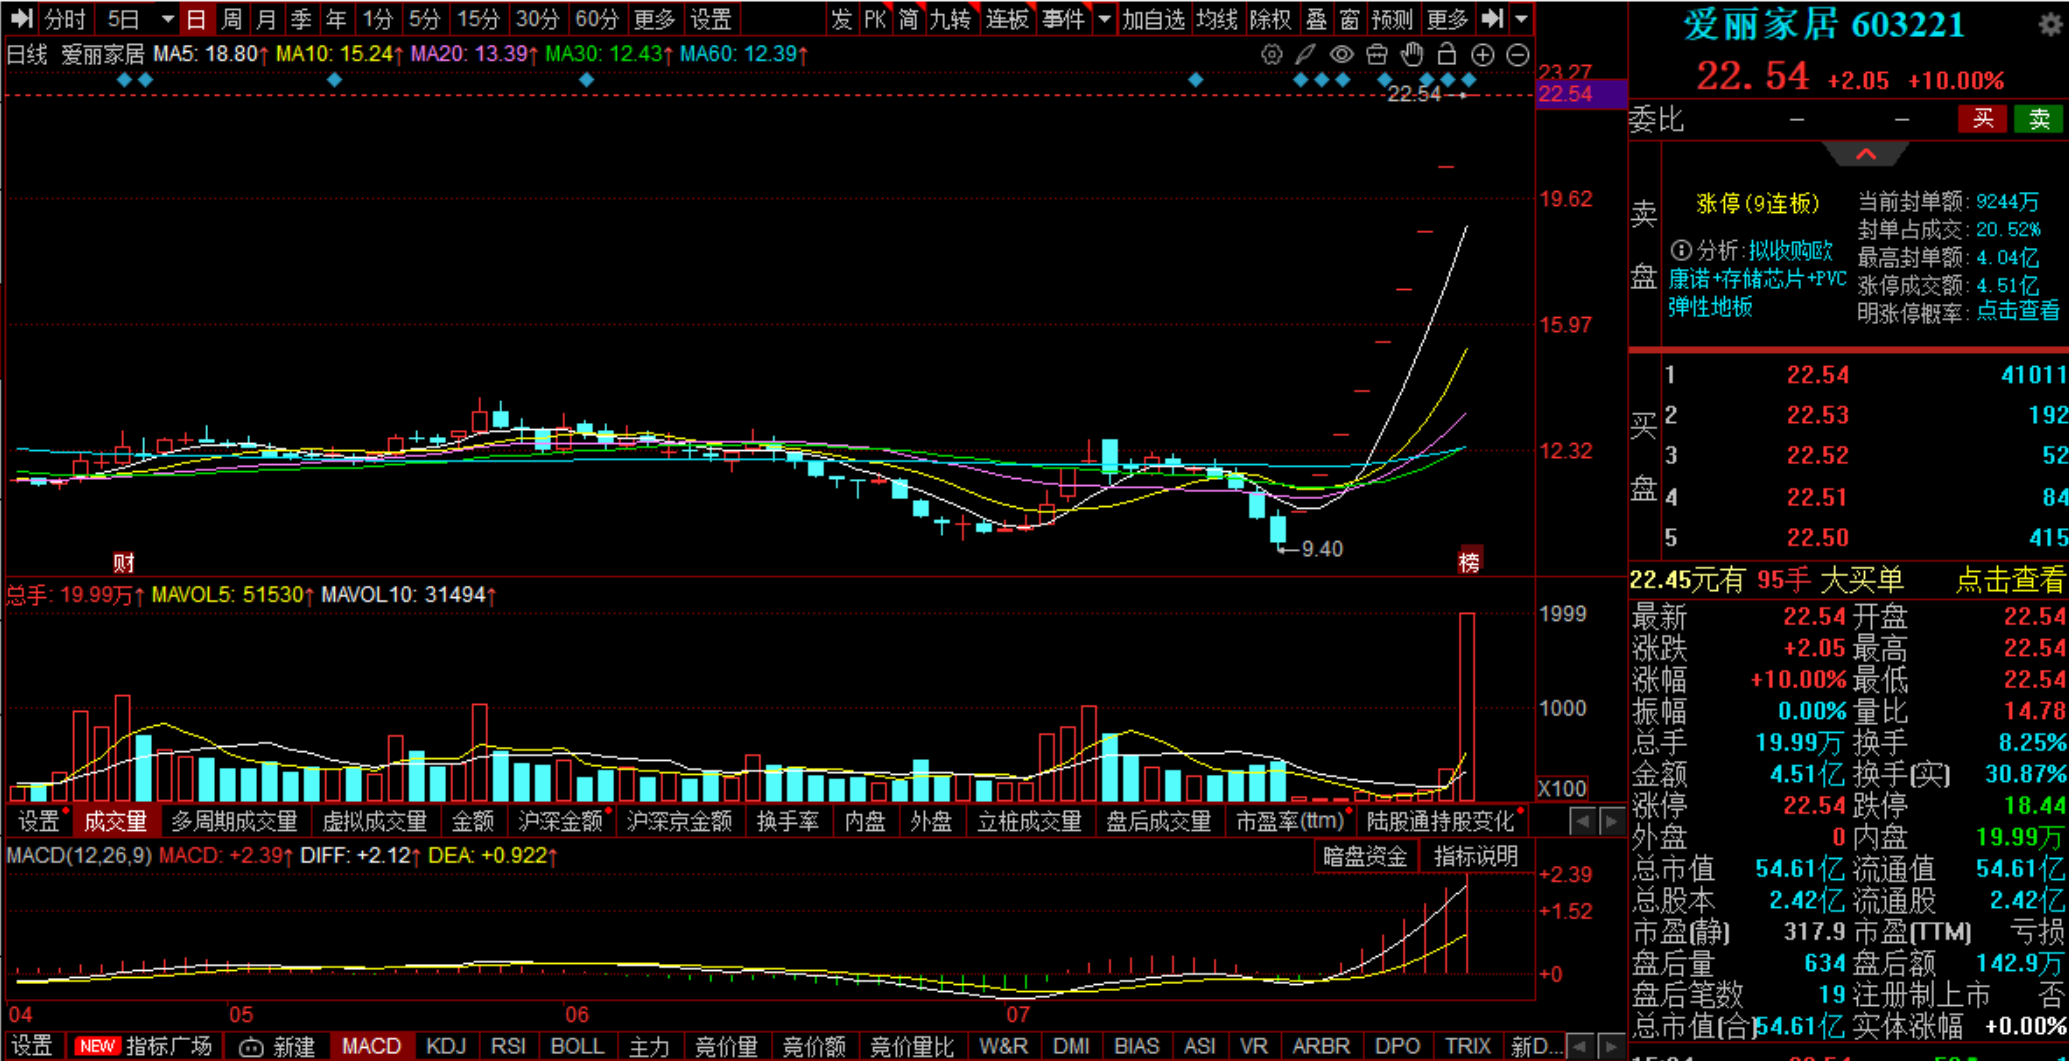Toggle the eye visibility icon above chart
2069x1061 pixels.
(1341, 55)
